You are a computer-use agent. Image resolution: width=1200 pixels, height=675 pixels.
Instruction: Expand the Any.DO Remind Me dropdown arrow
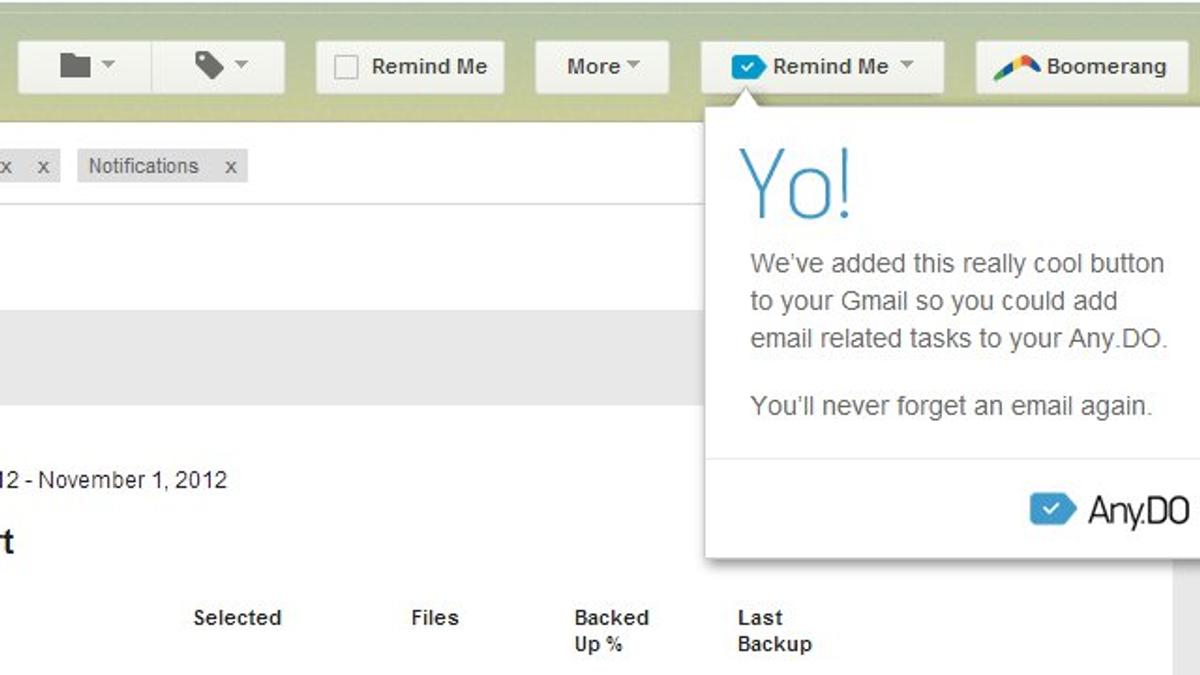(x=907, y=65)
